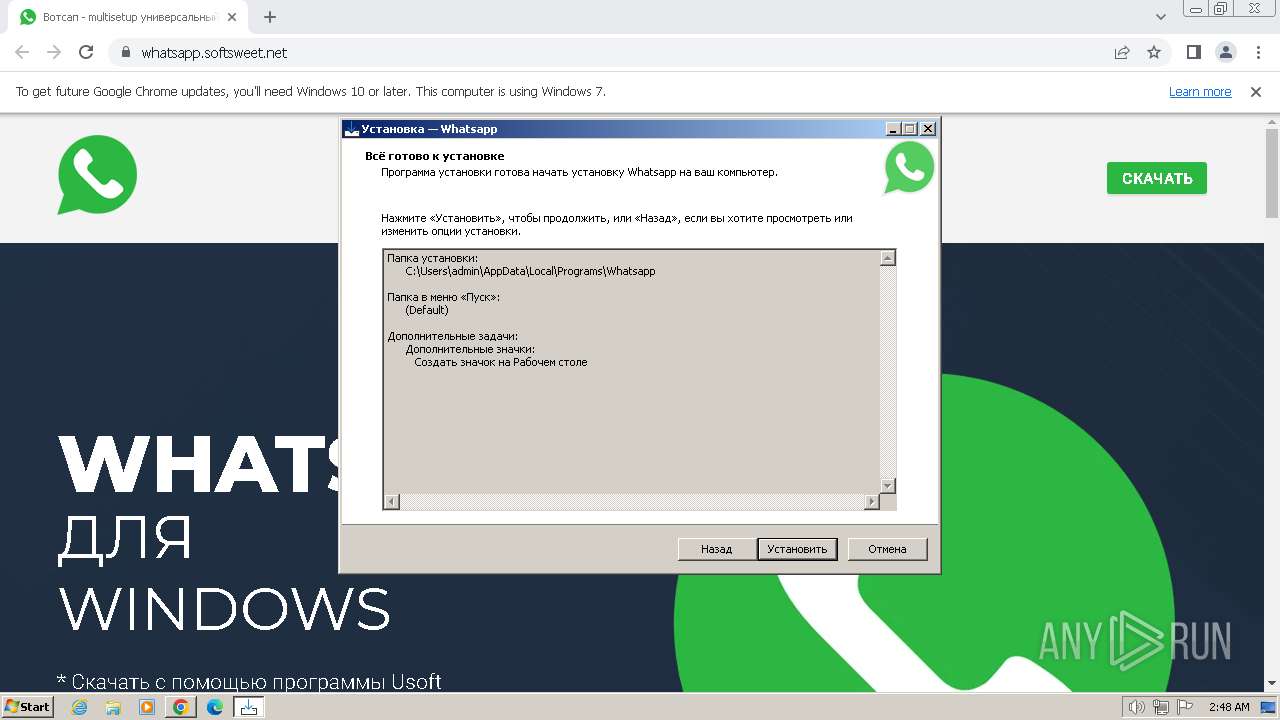Viewport: 1280px width, 720px height.
Task: Click the Отмена button in installer
Action: (x=887, y=549)
